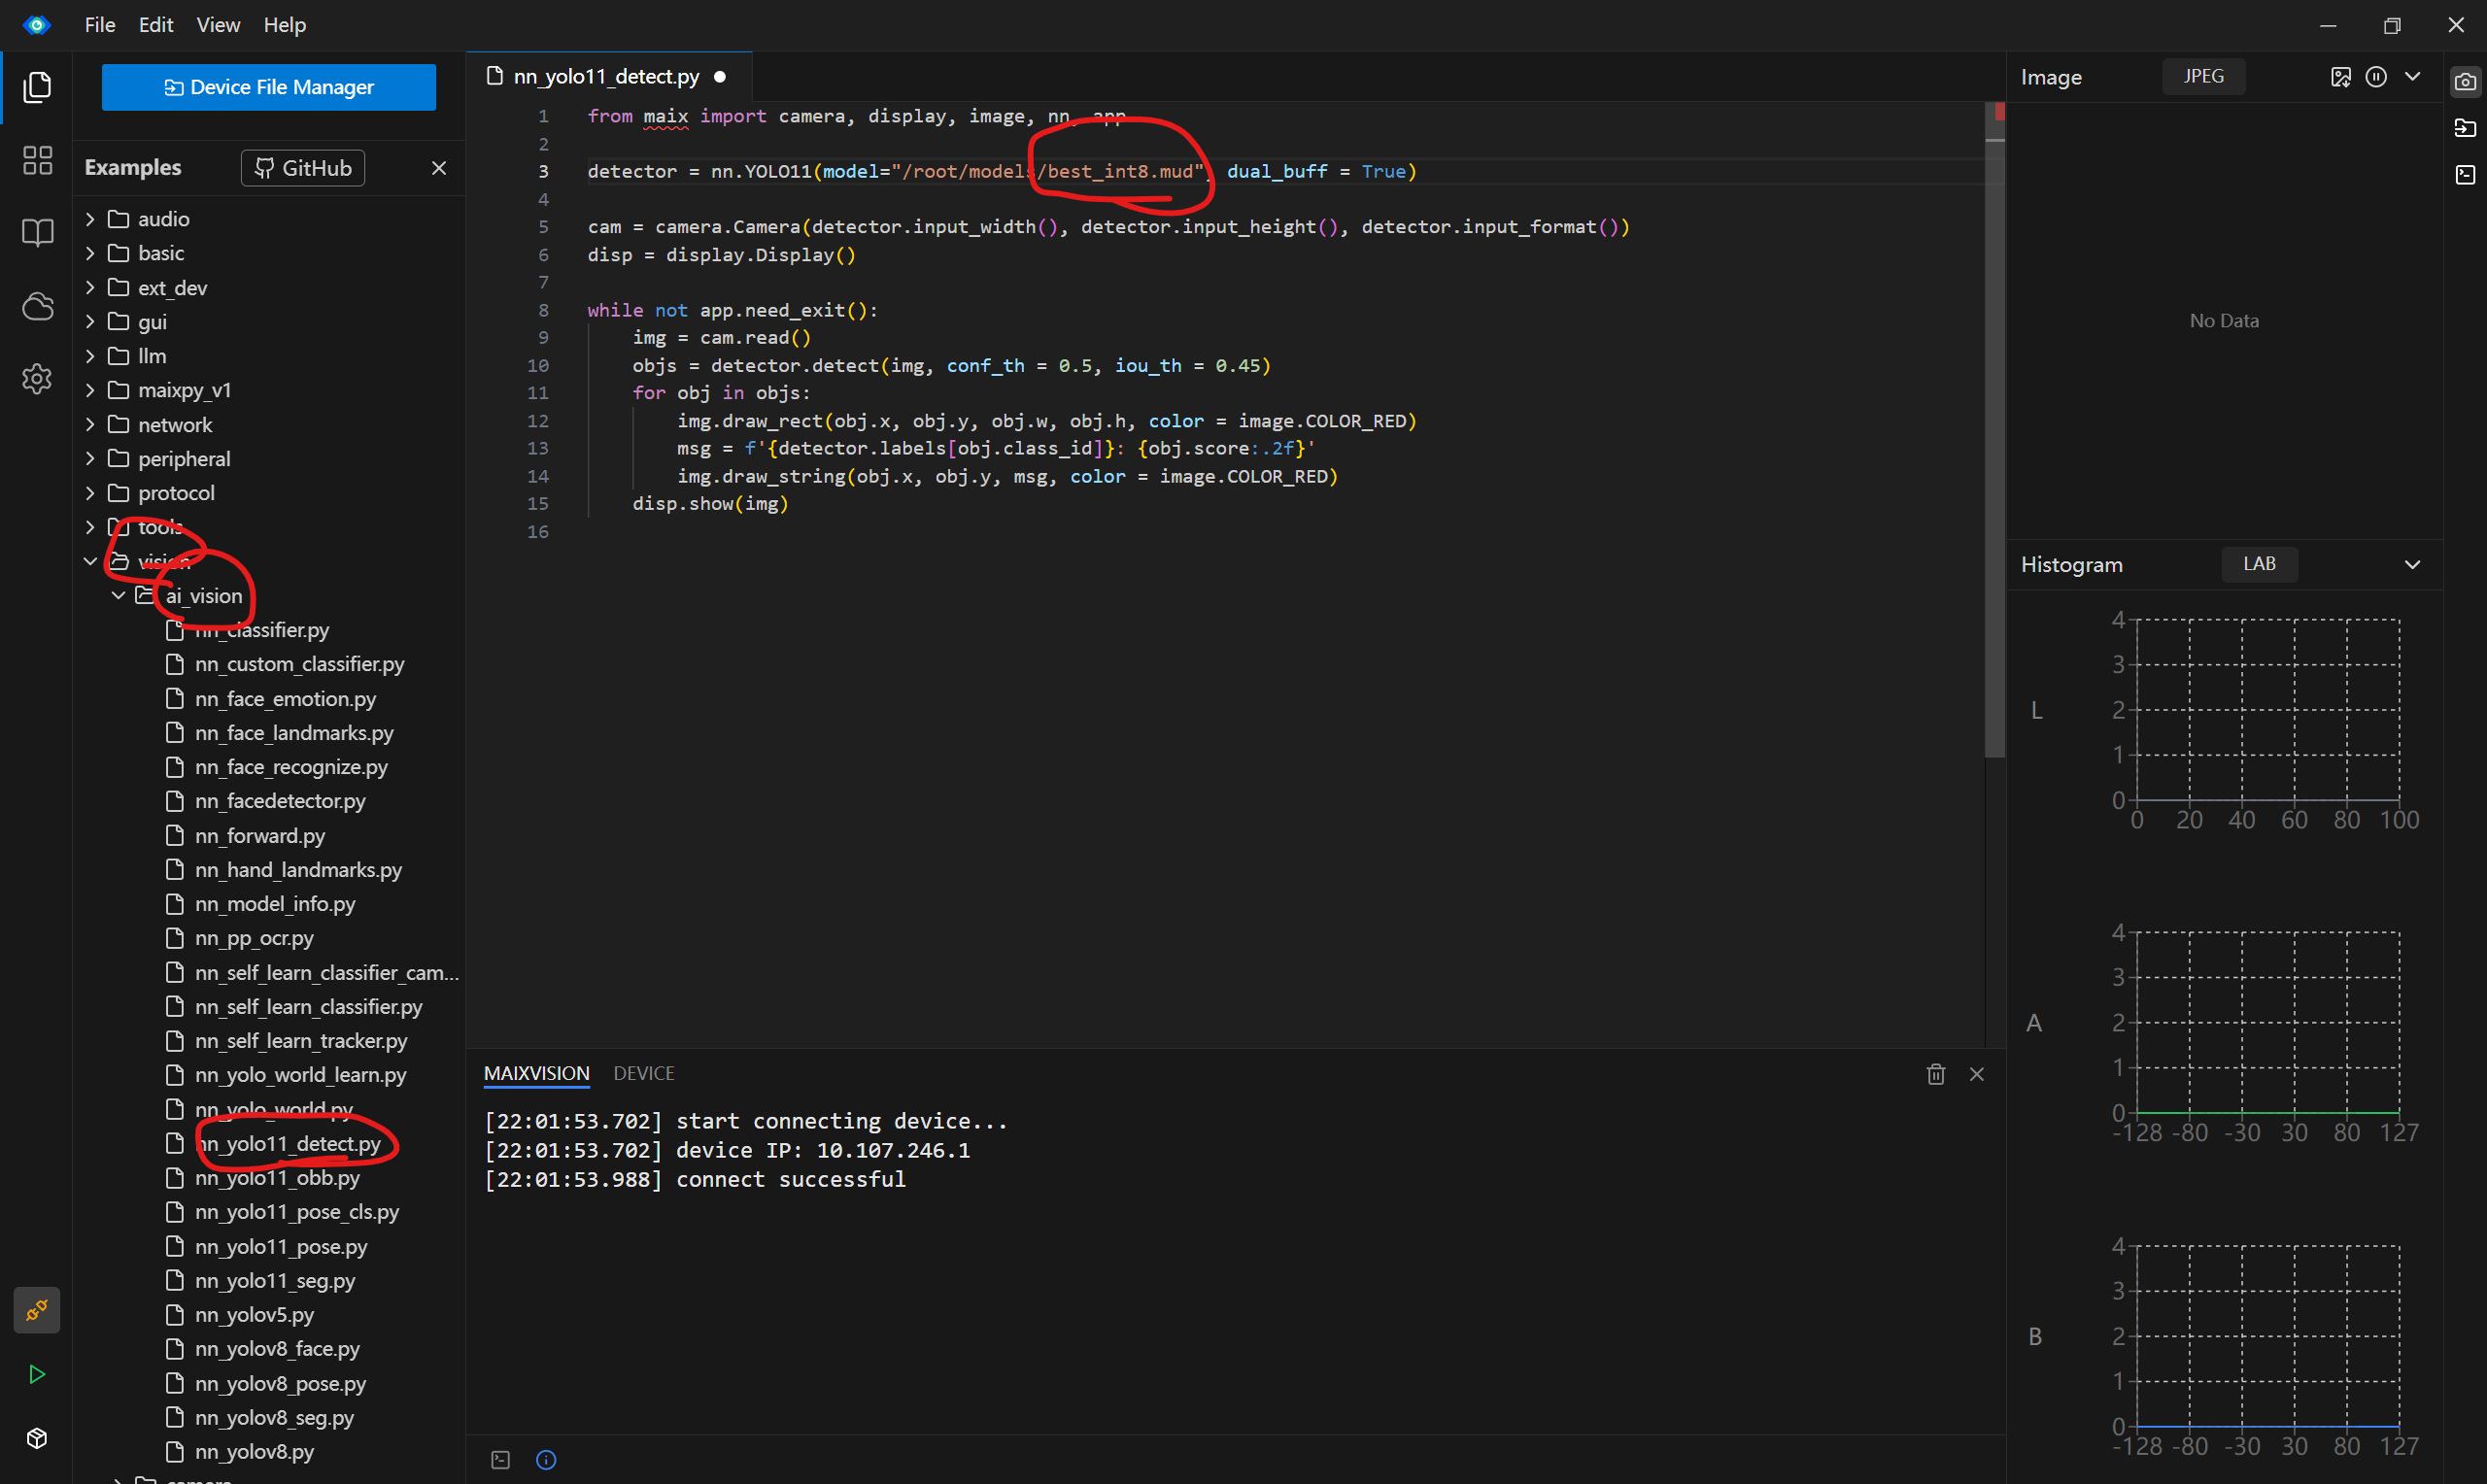Screen dimensions: 2487x1484
Task: Open the file explorer sidebar icon
Action: tap(37, 87)
